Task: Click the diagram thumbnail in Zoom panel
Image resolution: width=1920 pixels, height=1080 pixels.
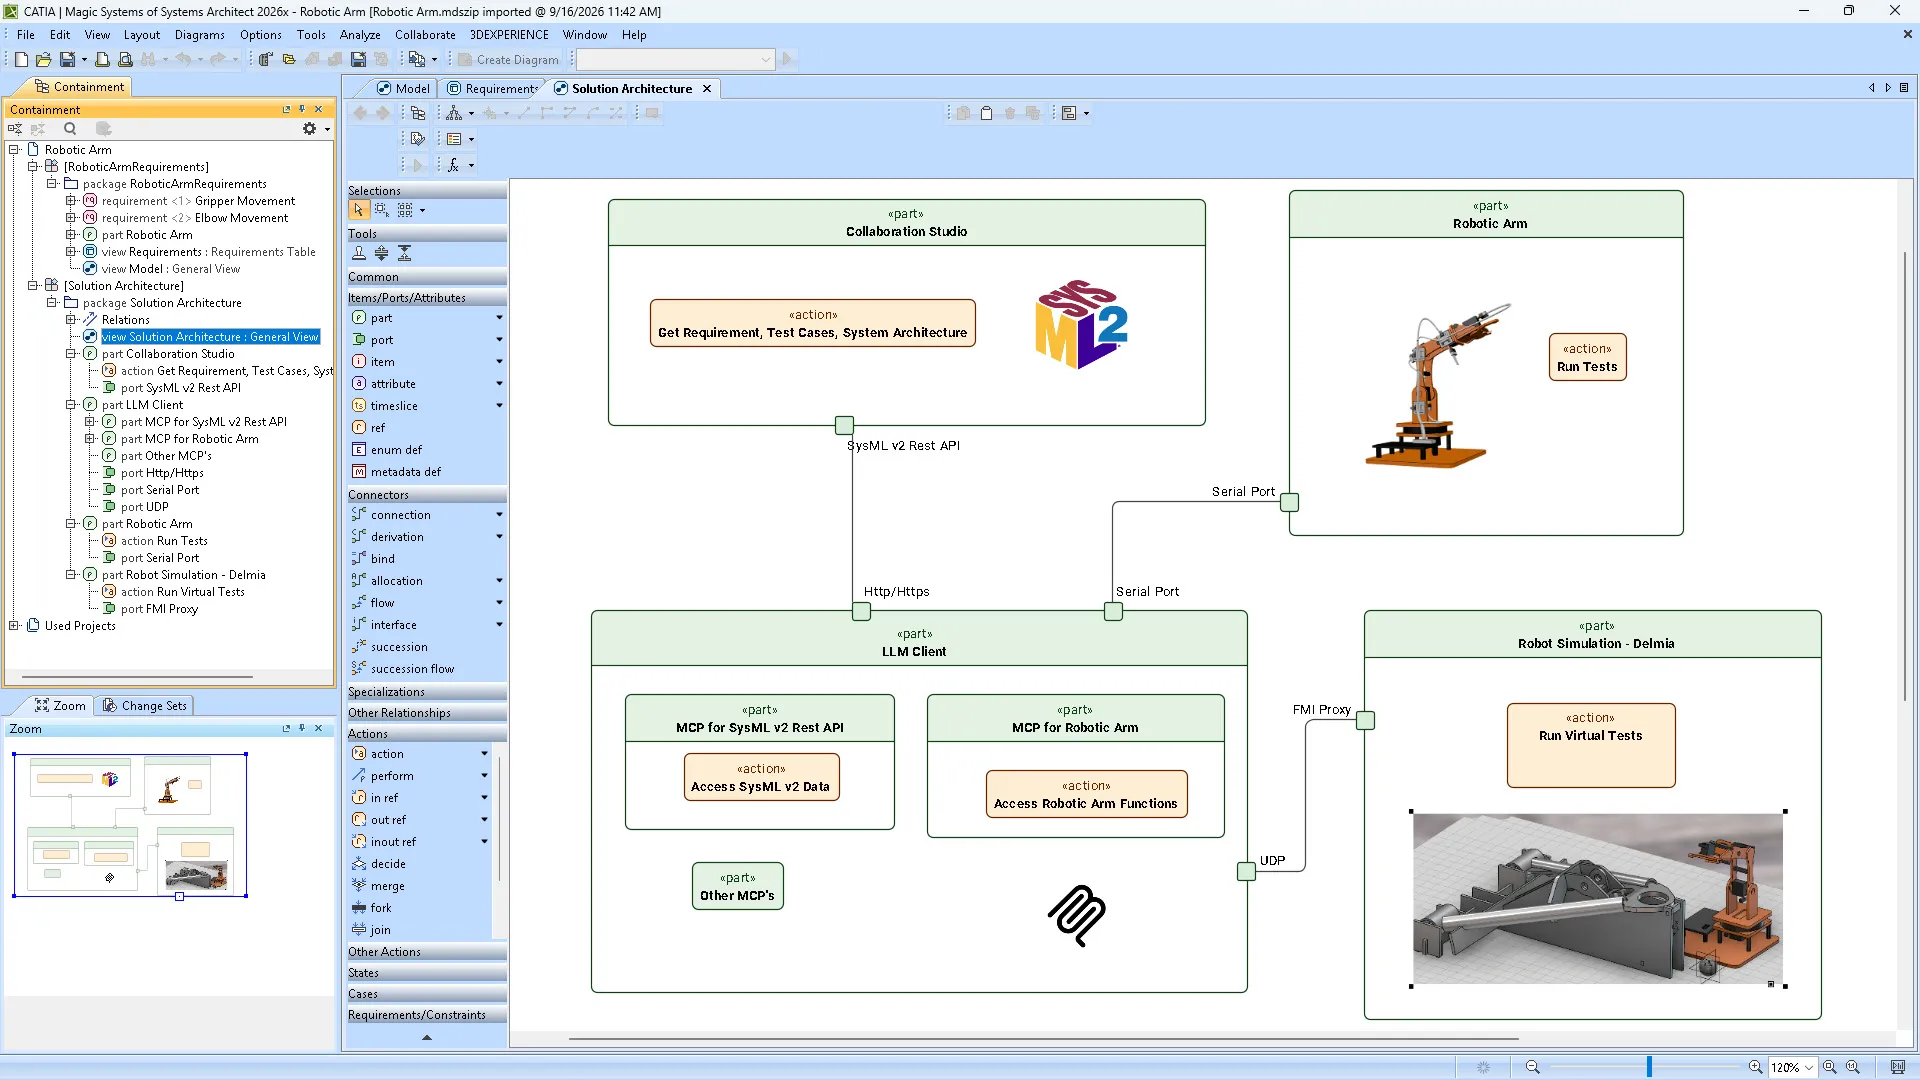Action: [x=130, y=825]
